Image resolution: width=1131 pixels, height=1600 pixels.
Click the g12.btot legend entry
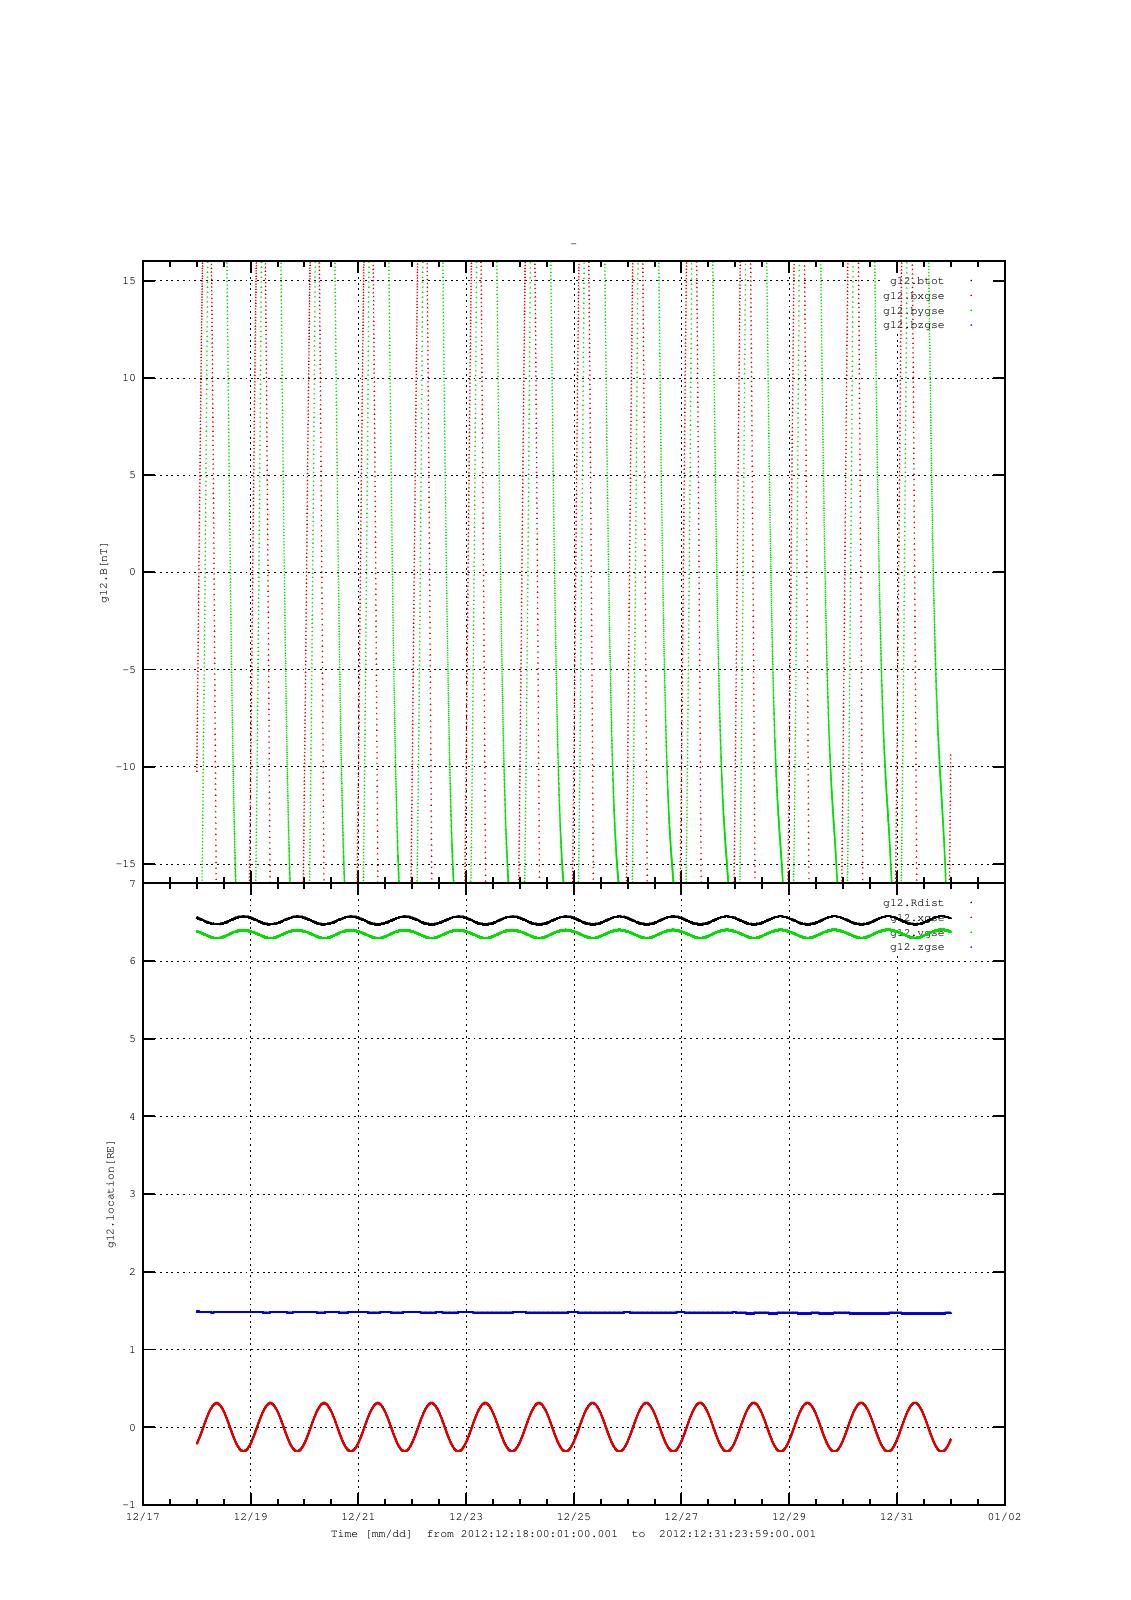pos(917,281)
